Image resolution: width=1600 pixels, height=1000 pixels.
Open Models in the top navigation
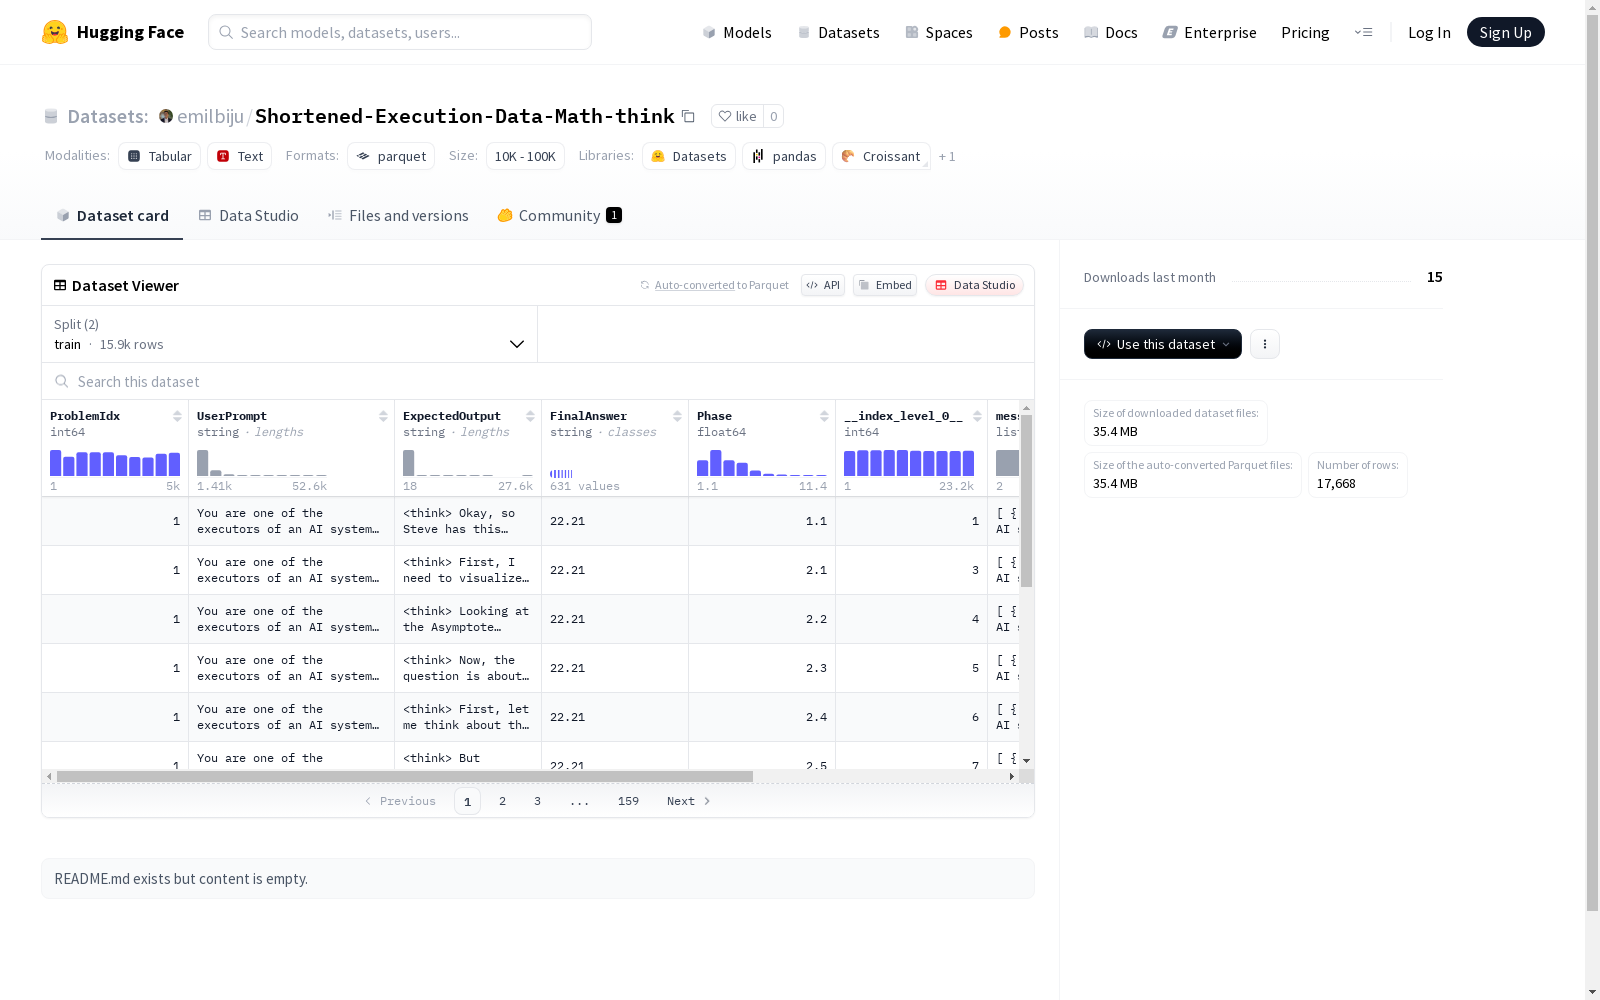[737, 32]
